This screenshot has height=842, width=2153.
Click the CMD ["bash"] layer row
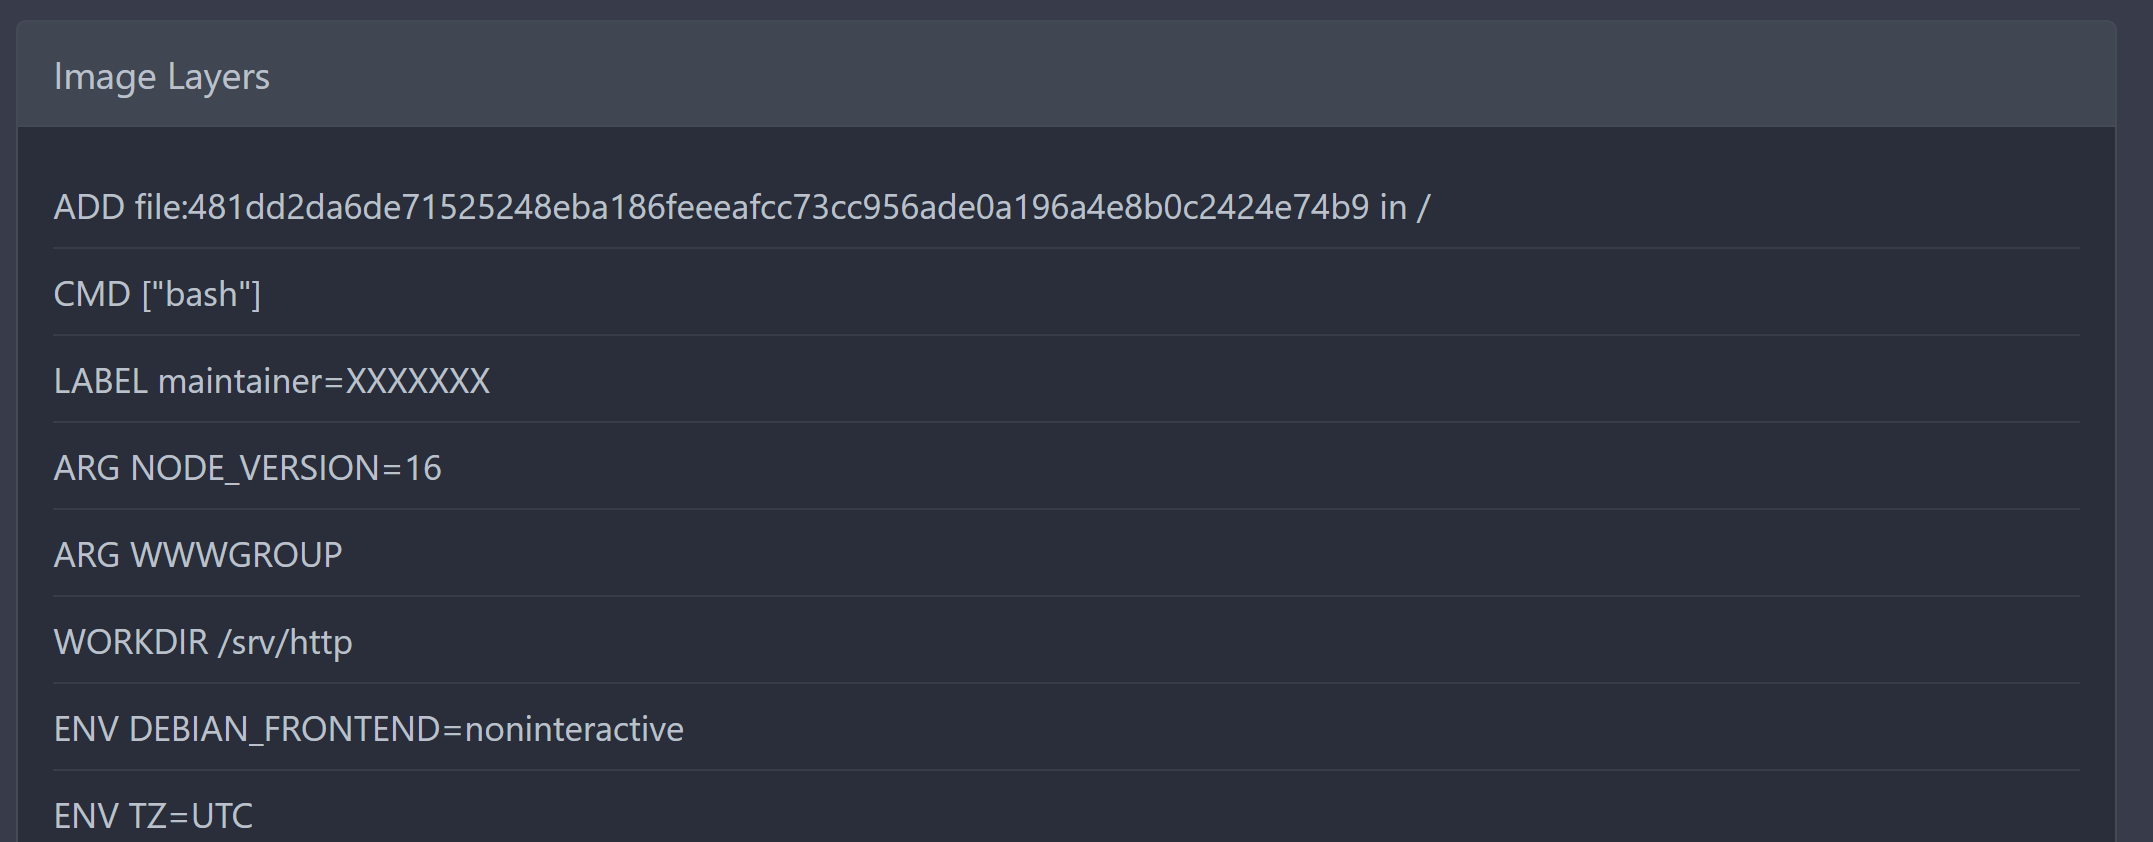(x=157, y=293)
